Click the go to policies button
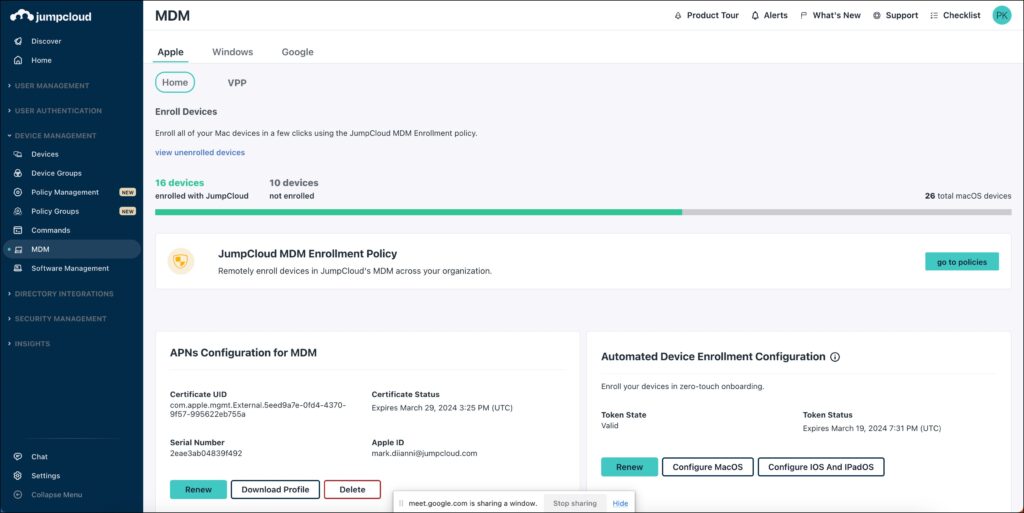 click(961, 262)
